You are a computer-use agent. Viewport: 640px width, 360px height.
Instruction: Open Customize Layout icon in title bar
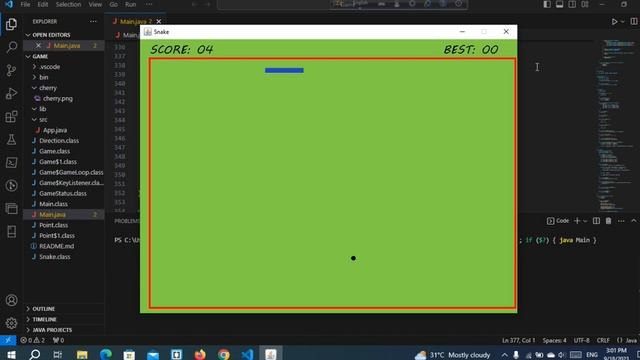585,4
